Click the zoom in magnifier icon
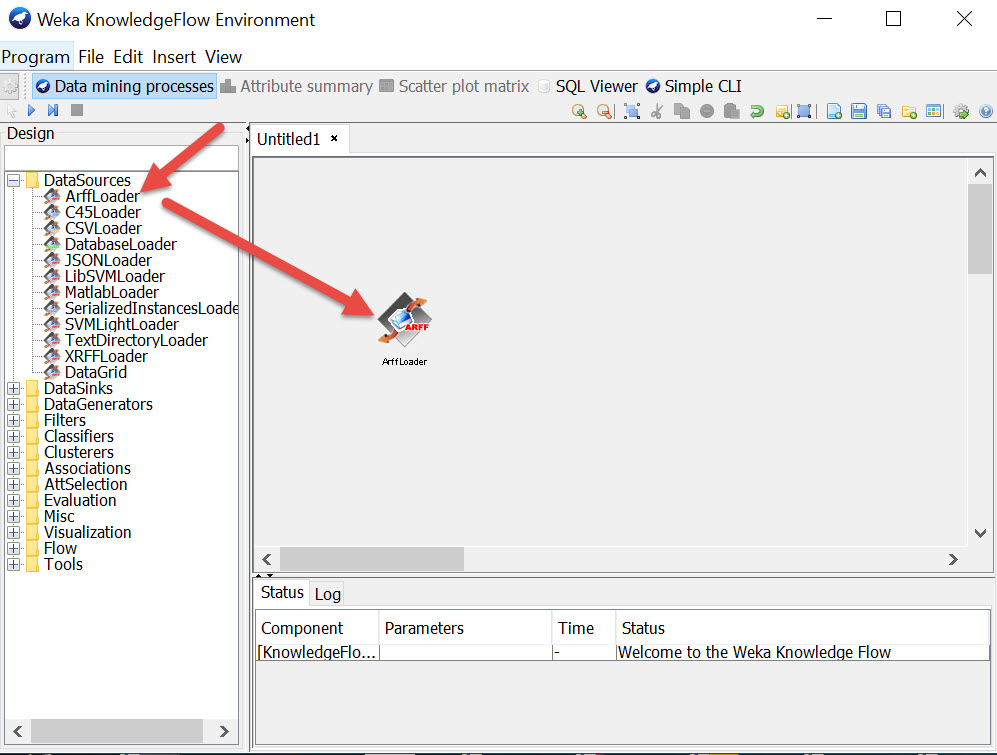The height and width of the screenshot is (755, 997). coord(579,111)
